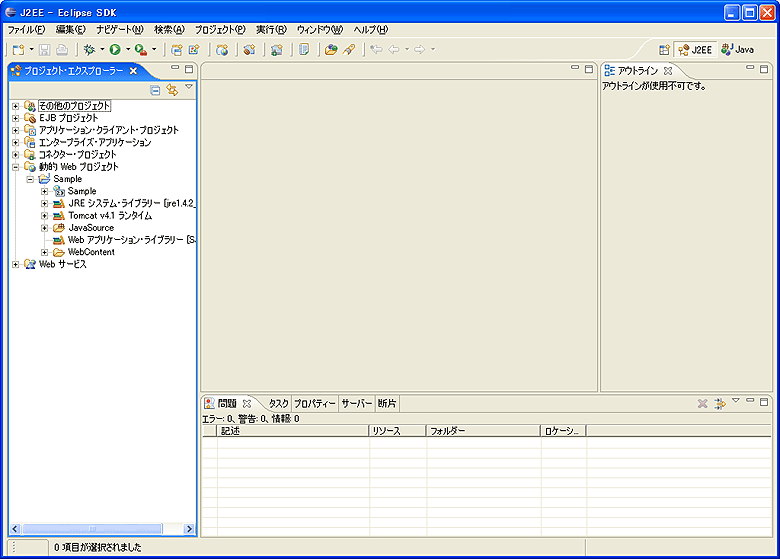
Task: Open the ファイル(F) menu
Action: tap(26, 30)
